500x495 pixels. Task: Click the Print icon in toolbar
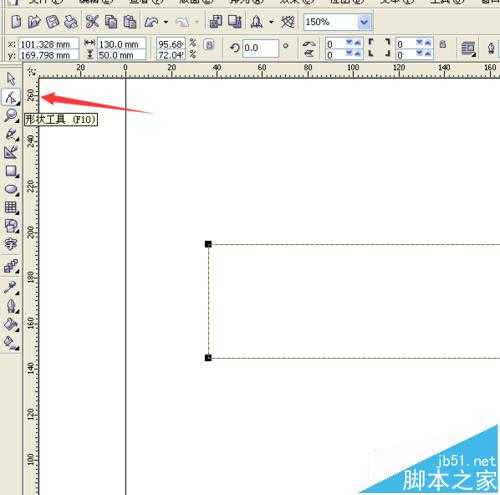point(71,22)
